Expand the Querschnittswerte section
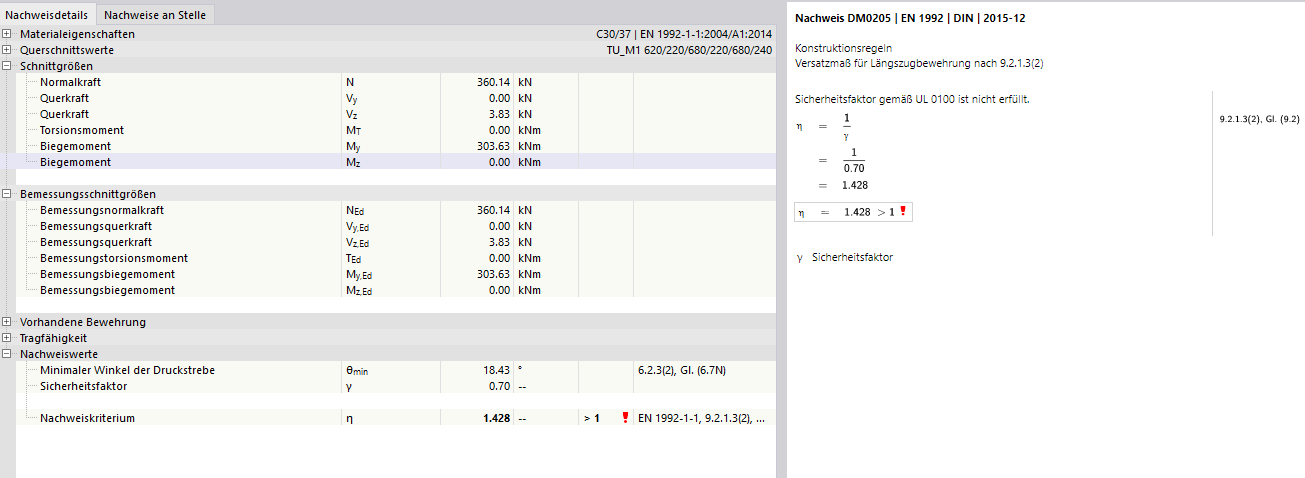This screenshot has height=478, width=1305. (x=8, y=50)
